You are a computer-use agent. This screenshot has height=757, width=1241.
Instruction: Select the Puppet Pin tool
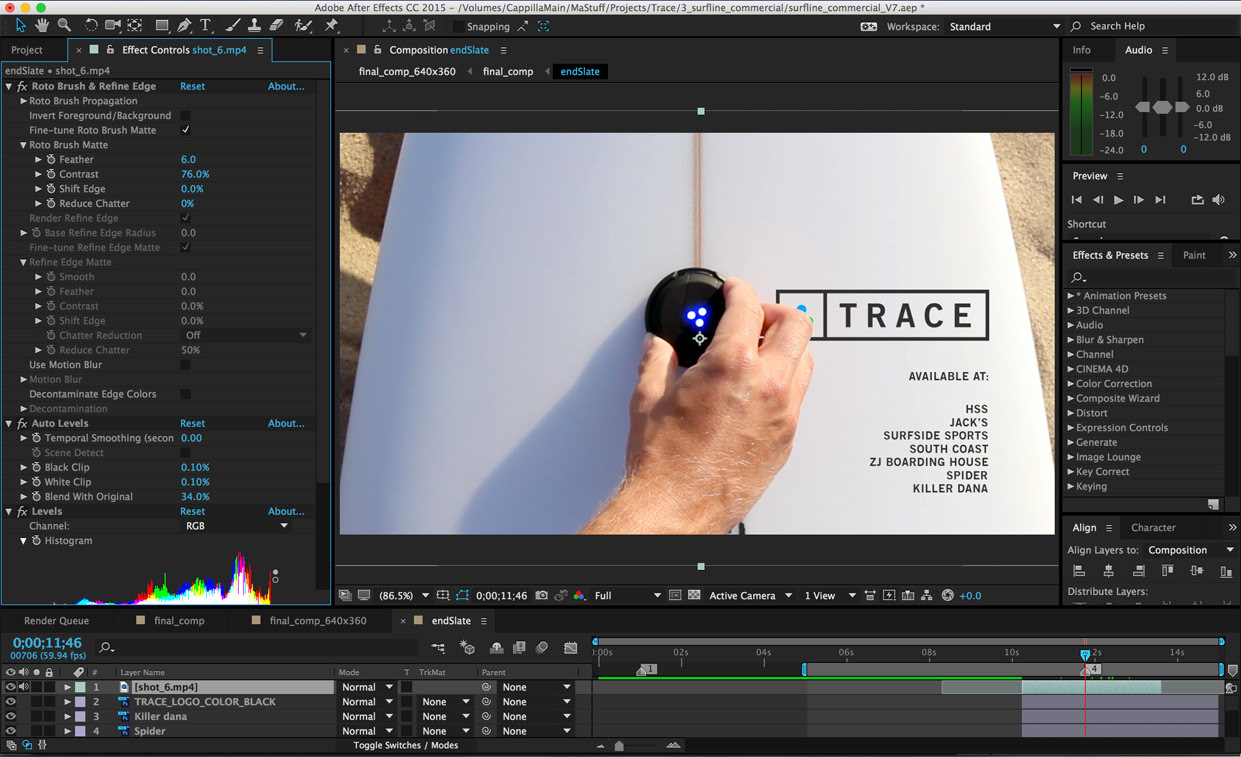331,25
